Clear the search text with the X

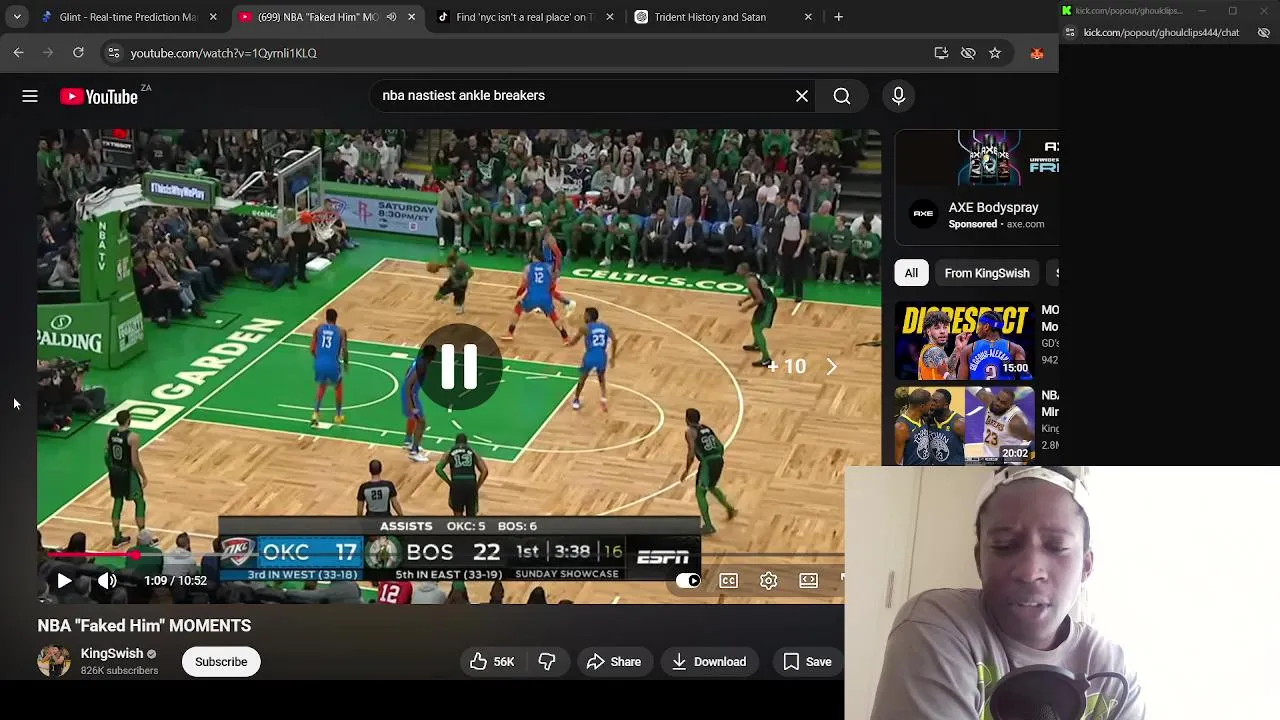[802, 96]
